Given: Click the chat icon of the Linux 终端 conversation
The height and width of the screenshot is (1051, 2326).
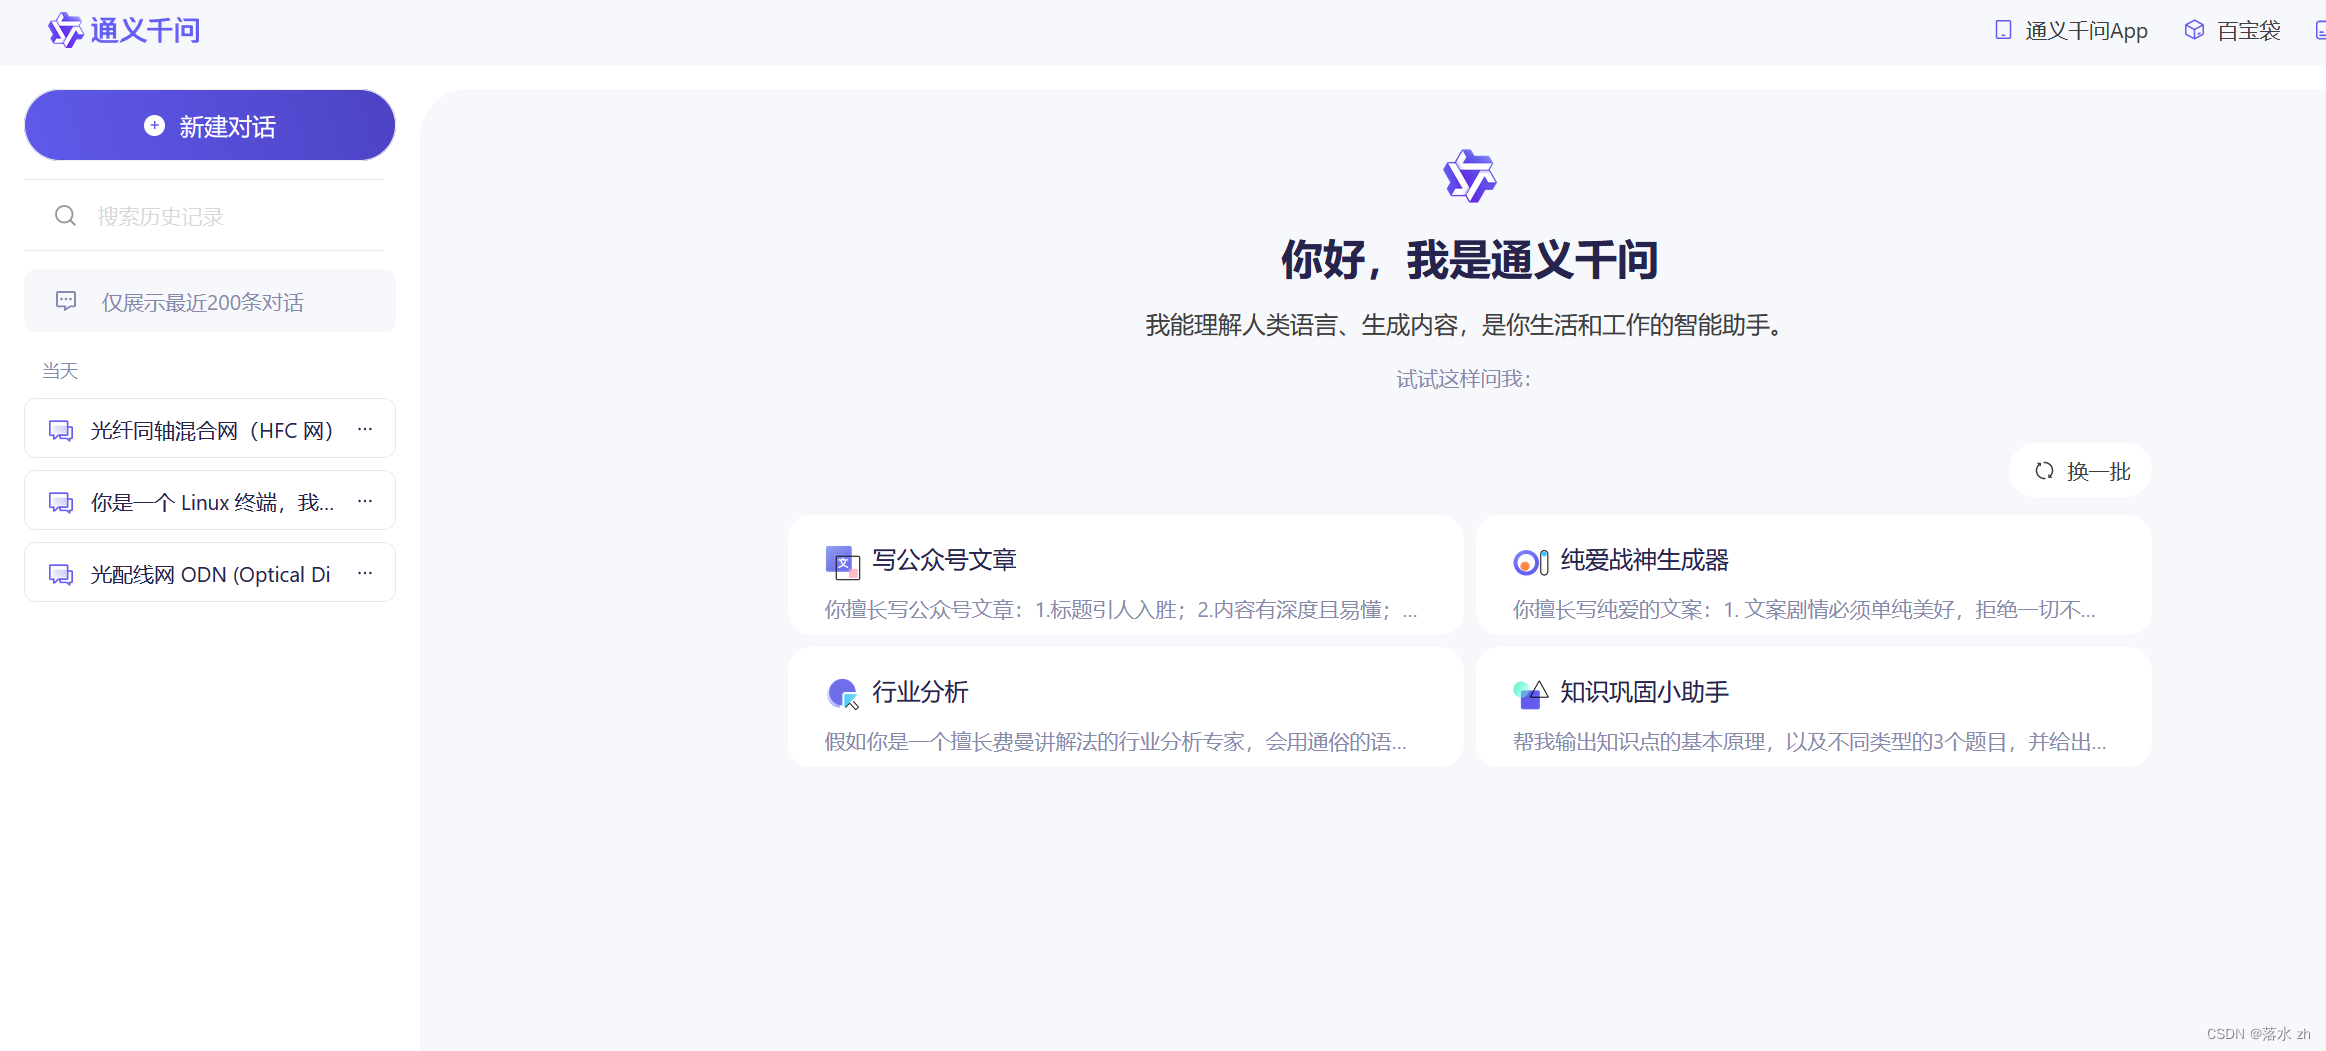Looking at the screenshot, I should pyautogui.click(x=61, y=502).
